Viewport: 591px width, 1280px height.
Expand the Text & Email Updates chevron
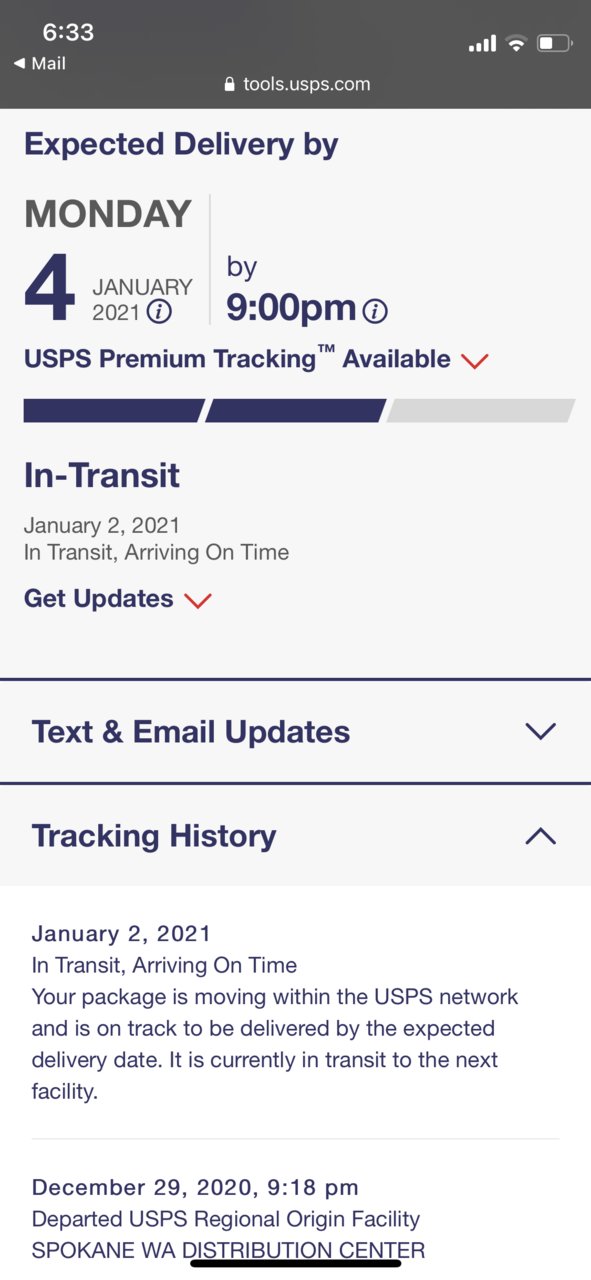pos(540,731)
